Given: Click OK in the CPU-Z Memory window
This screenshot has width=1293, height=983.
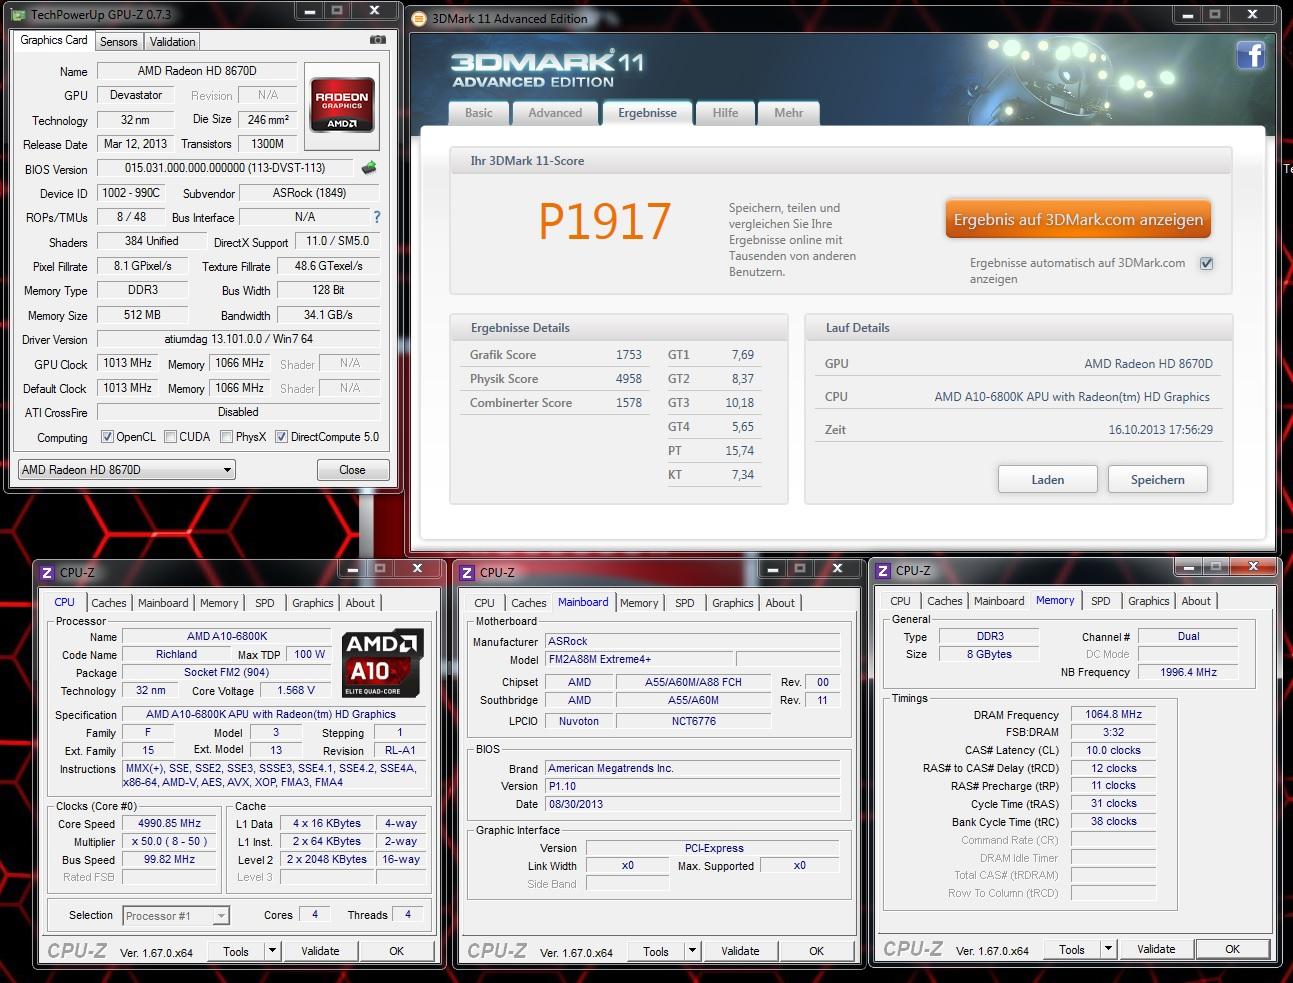Looking at the screenshot, I should [x=1232, y=949].
